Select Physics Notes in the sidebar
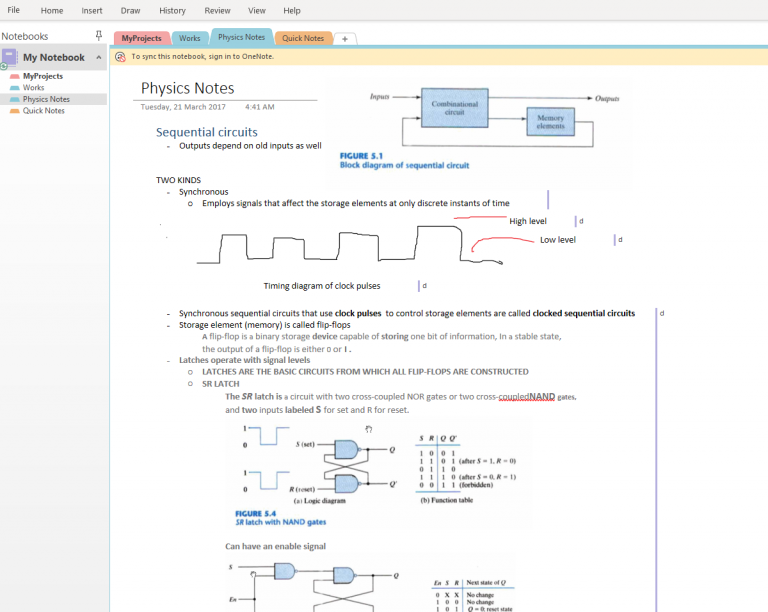 (46, 99)
